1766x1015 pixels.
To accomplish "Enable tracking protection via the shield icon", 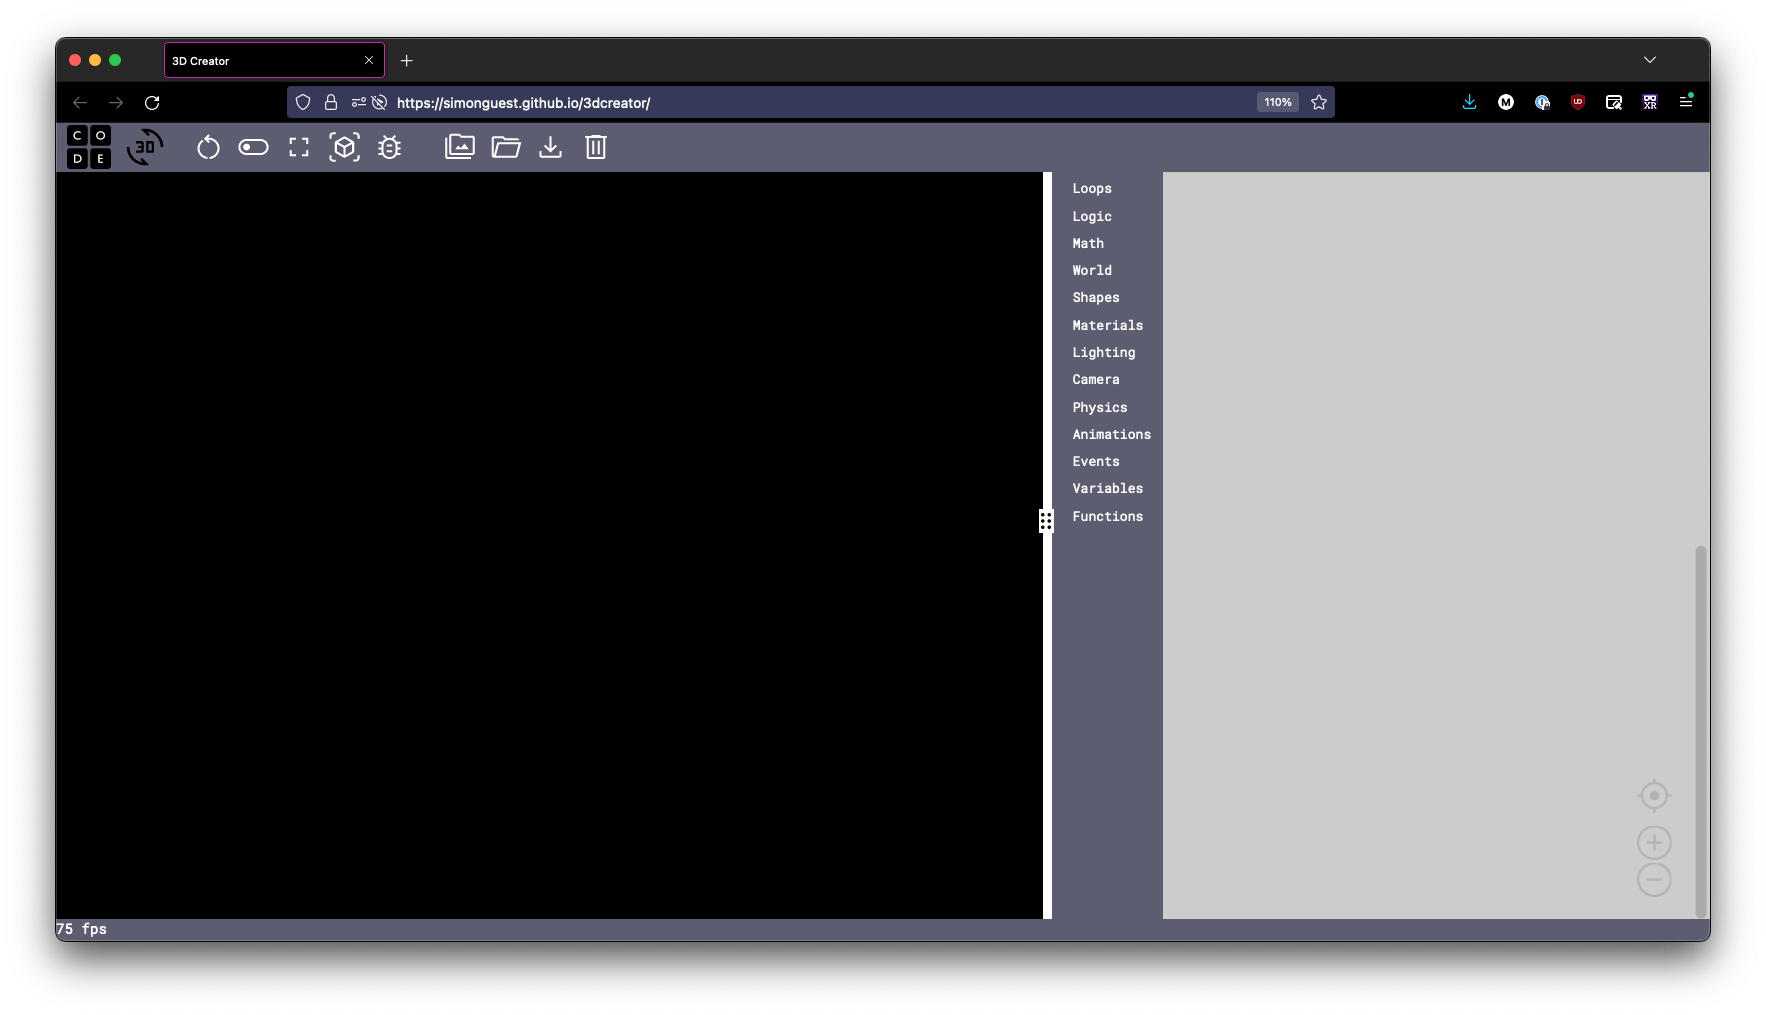I will tap(303, 102).
